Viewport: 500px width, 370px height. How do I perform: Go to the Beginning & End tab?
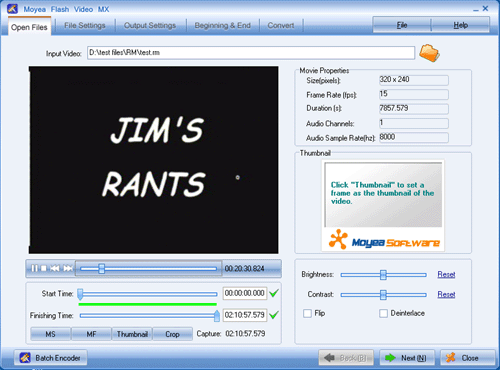click(x=222, y=26)
